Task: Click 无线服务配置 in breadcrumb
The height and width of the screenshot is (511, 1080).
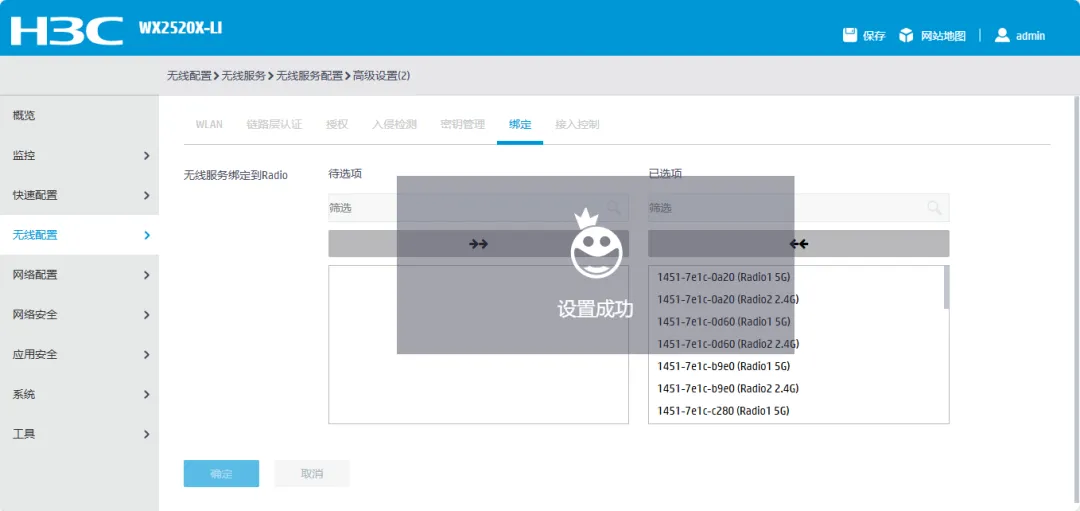Action: pyautogui.click(x=309, y=76)
